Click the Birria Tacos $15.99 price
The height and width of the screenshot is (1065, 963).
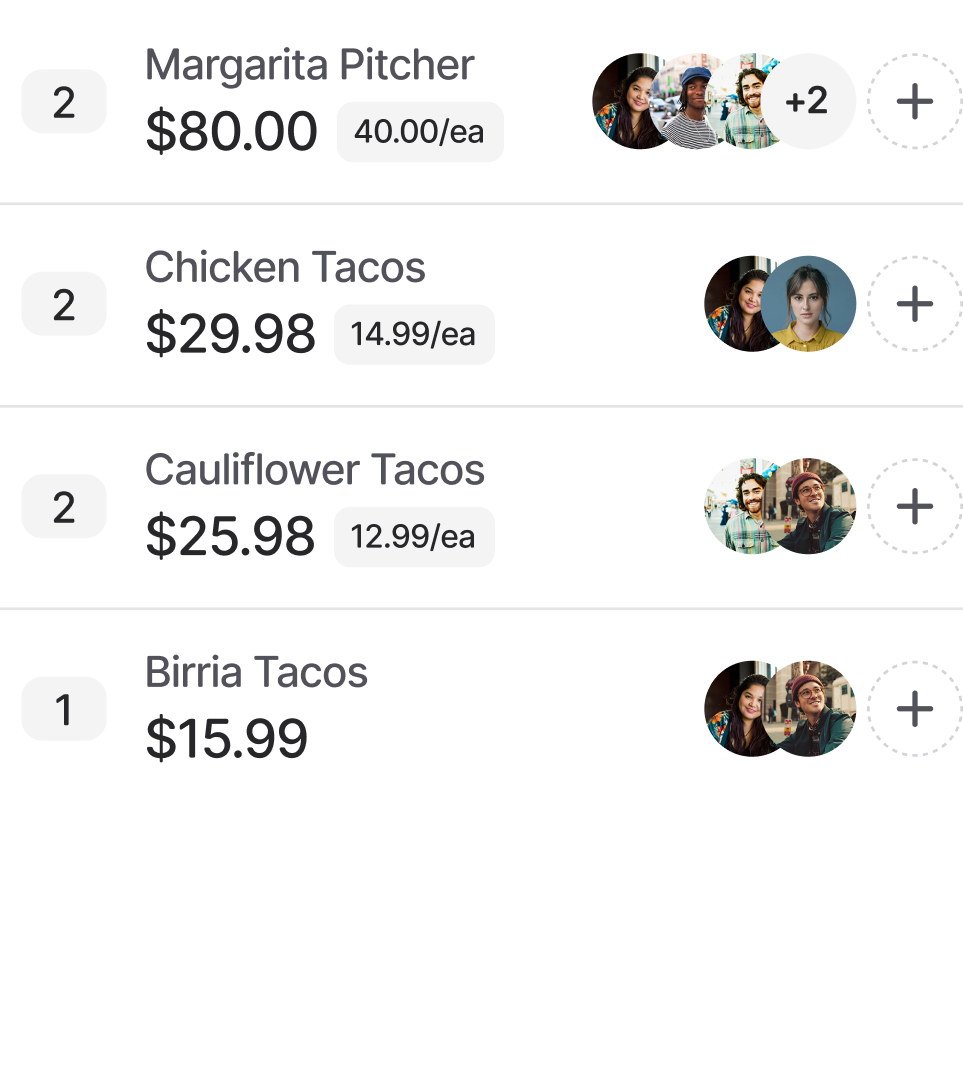[x=226, y=739]
